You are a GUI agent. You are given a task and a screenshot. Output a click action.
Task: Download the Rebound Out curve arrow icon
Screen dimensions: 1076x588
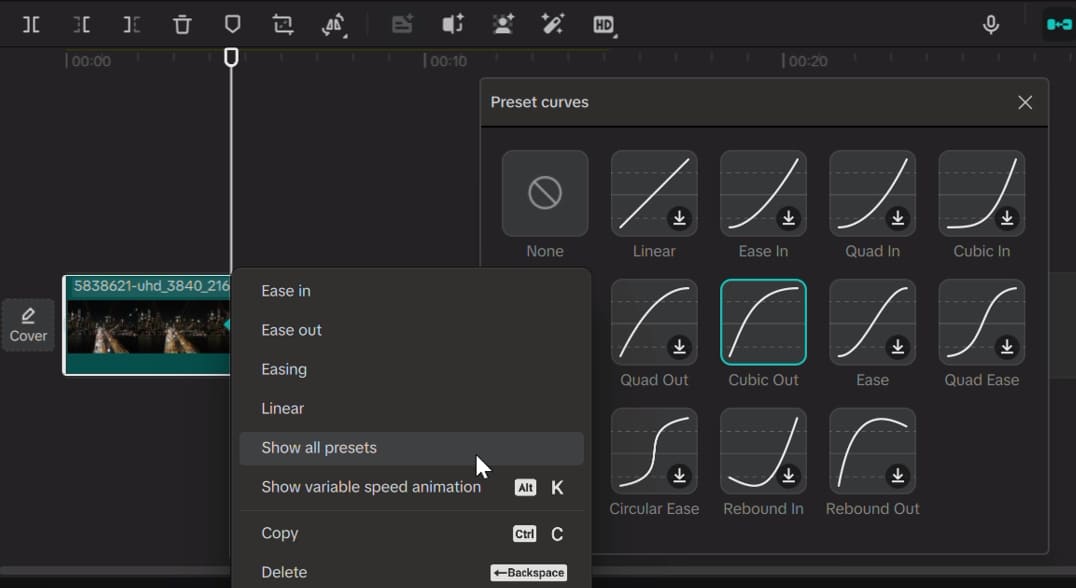coord(898,475)
